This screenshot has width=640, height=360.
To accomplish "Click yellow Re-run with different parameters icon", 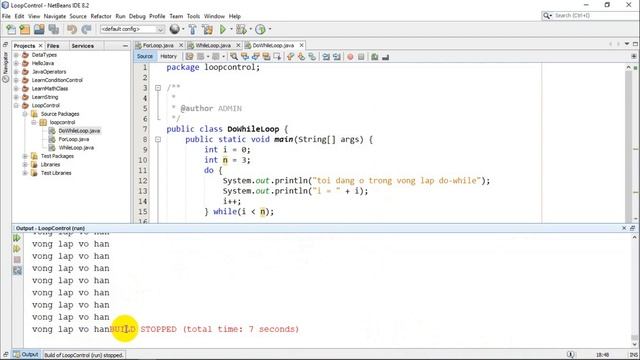I will pyautogui.click(x=17, y=249).
